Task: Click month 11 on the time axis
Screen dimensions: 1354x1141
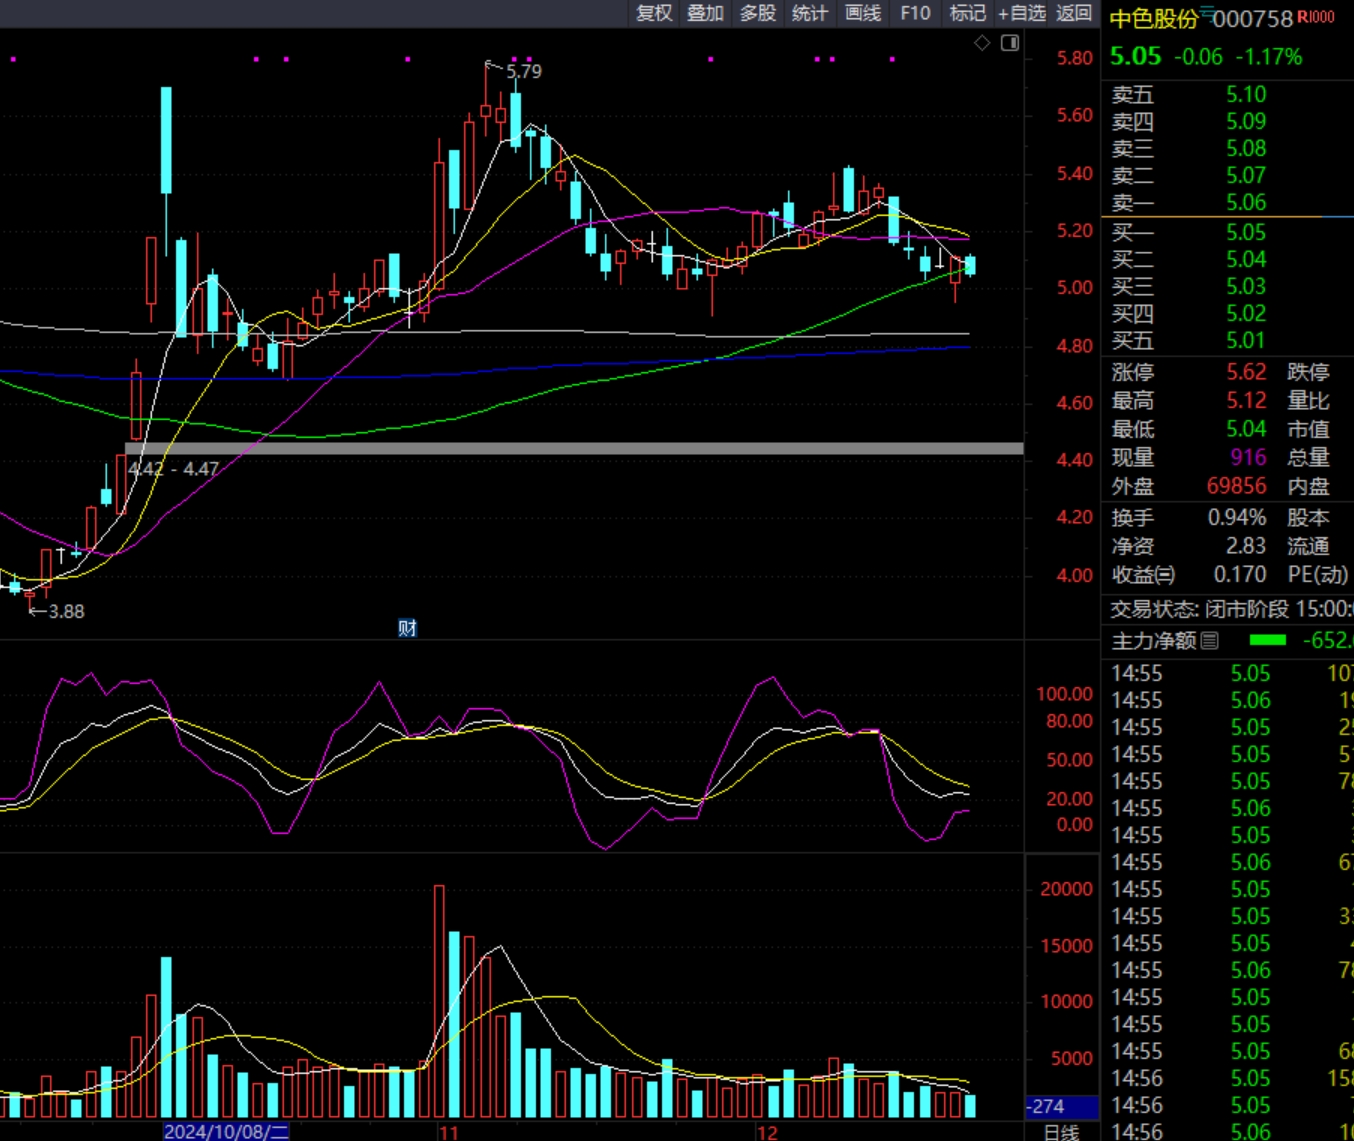Action: click(448, 1132)
